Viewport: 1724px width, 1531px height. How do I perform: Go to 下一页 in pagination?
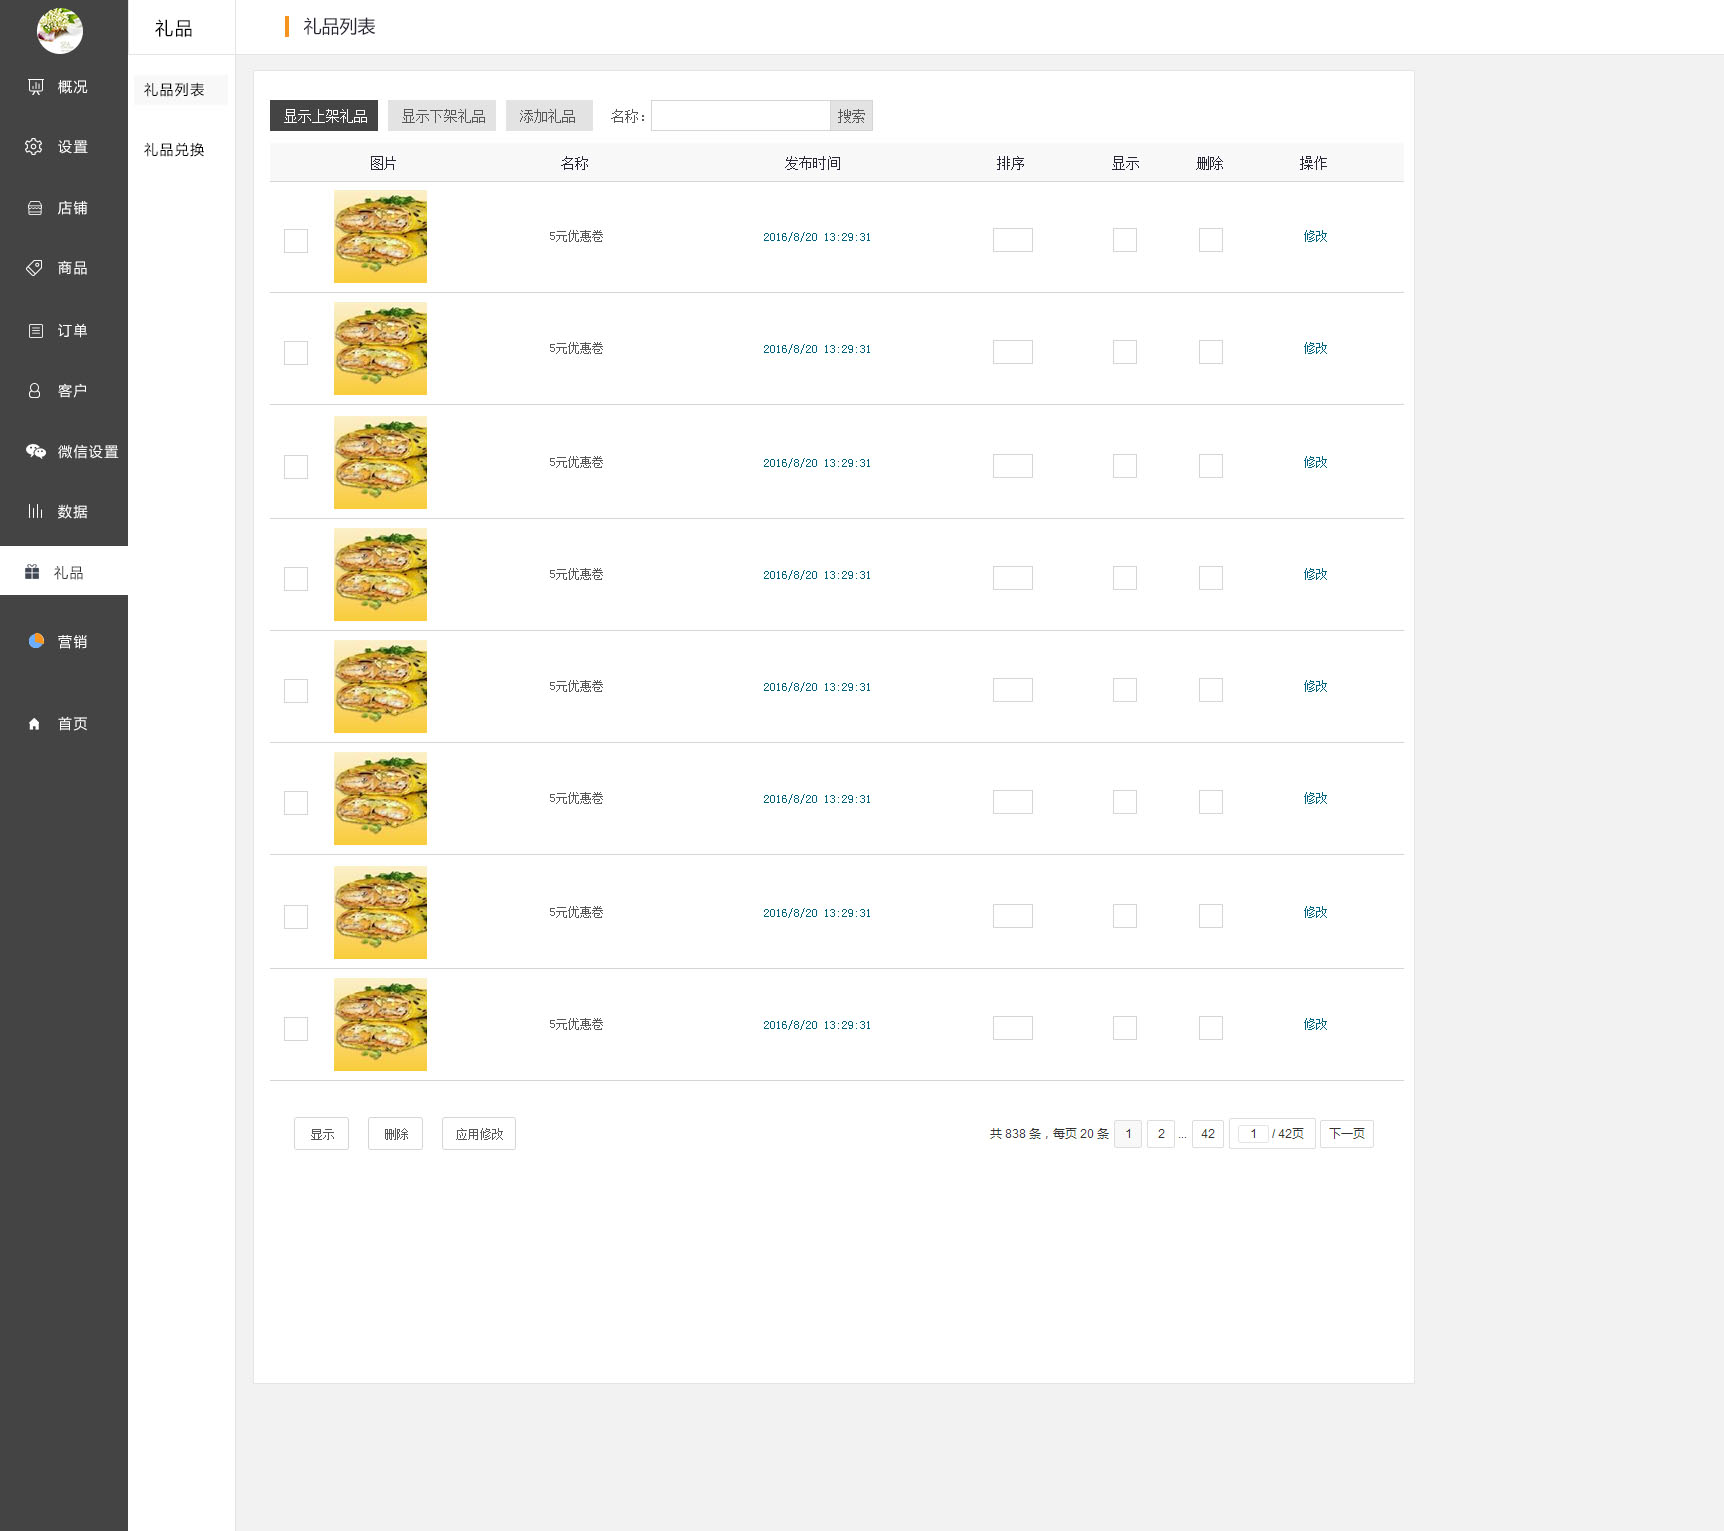click(1346, 1134)
